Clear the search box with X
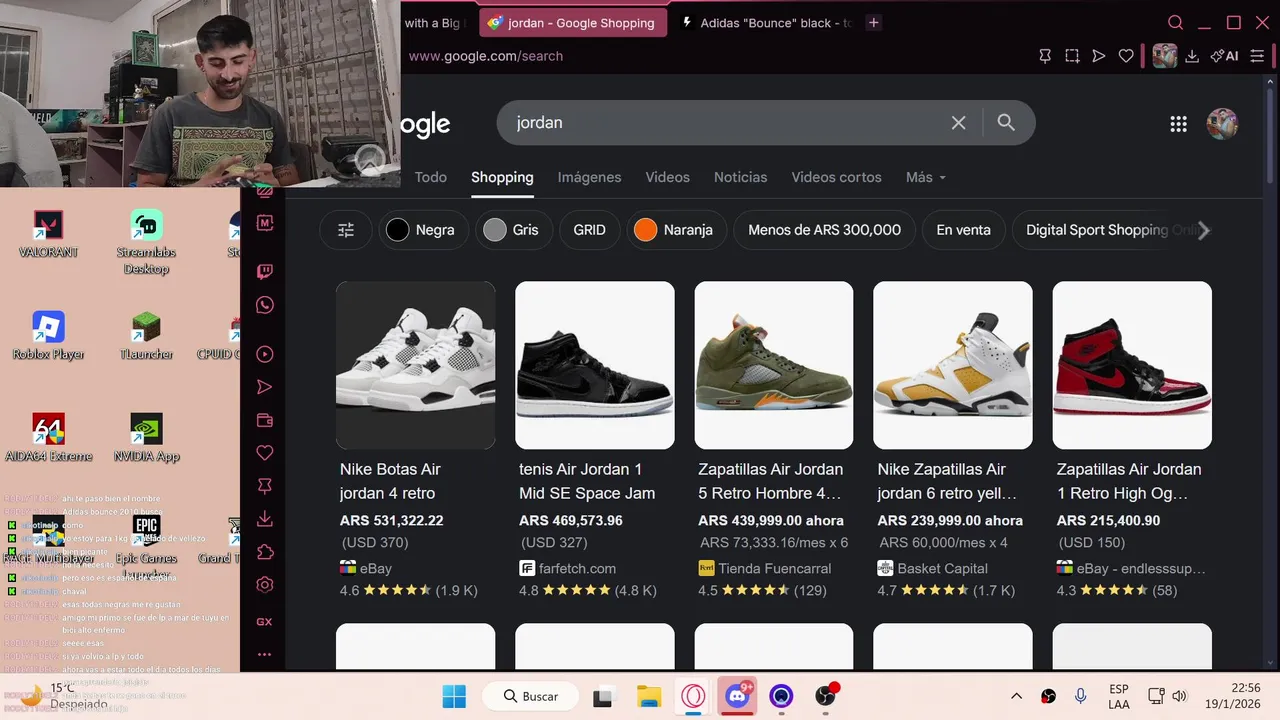1280x720 pixels. pyautogui.click(x=958, y=122)
